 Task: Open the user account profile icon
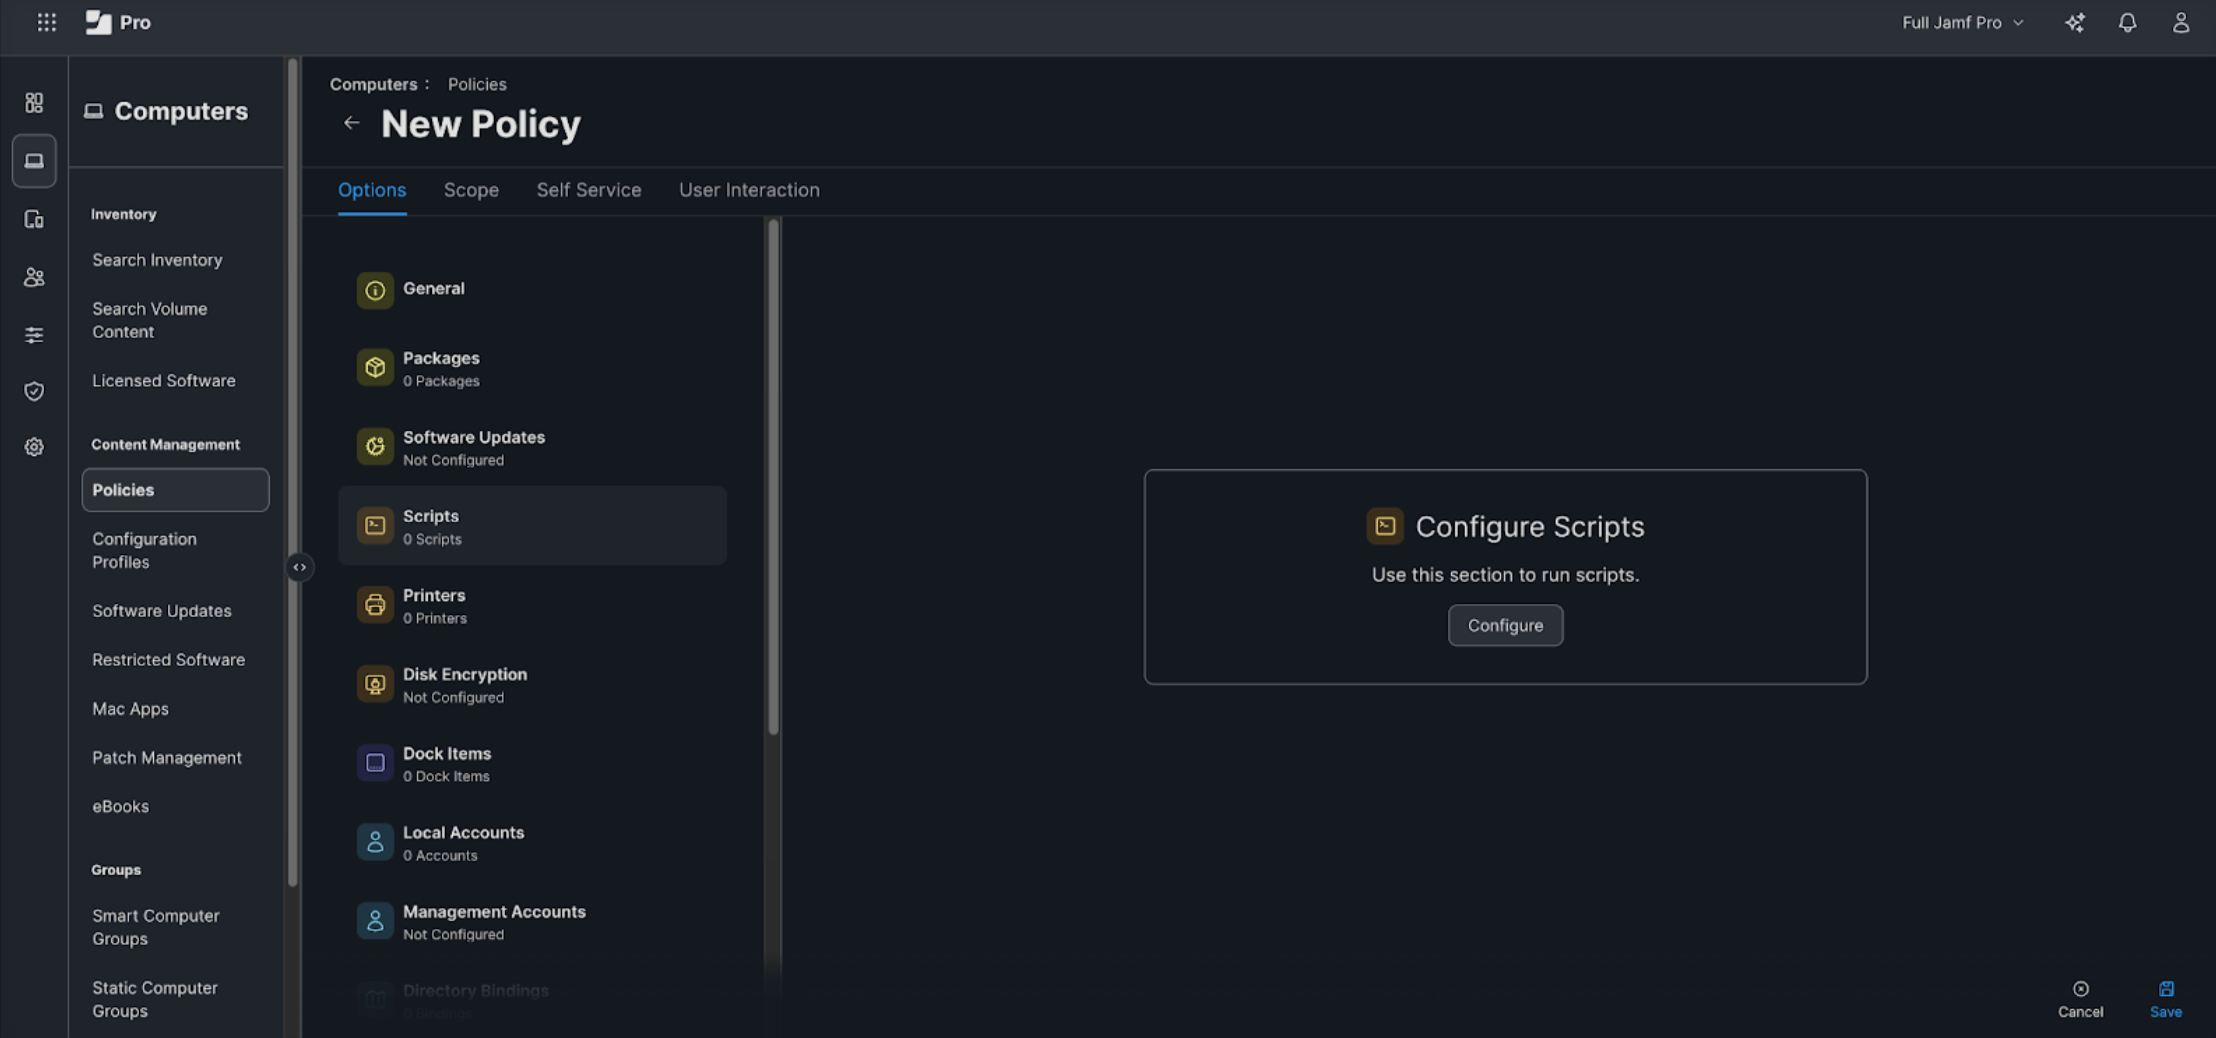2180,22
